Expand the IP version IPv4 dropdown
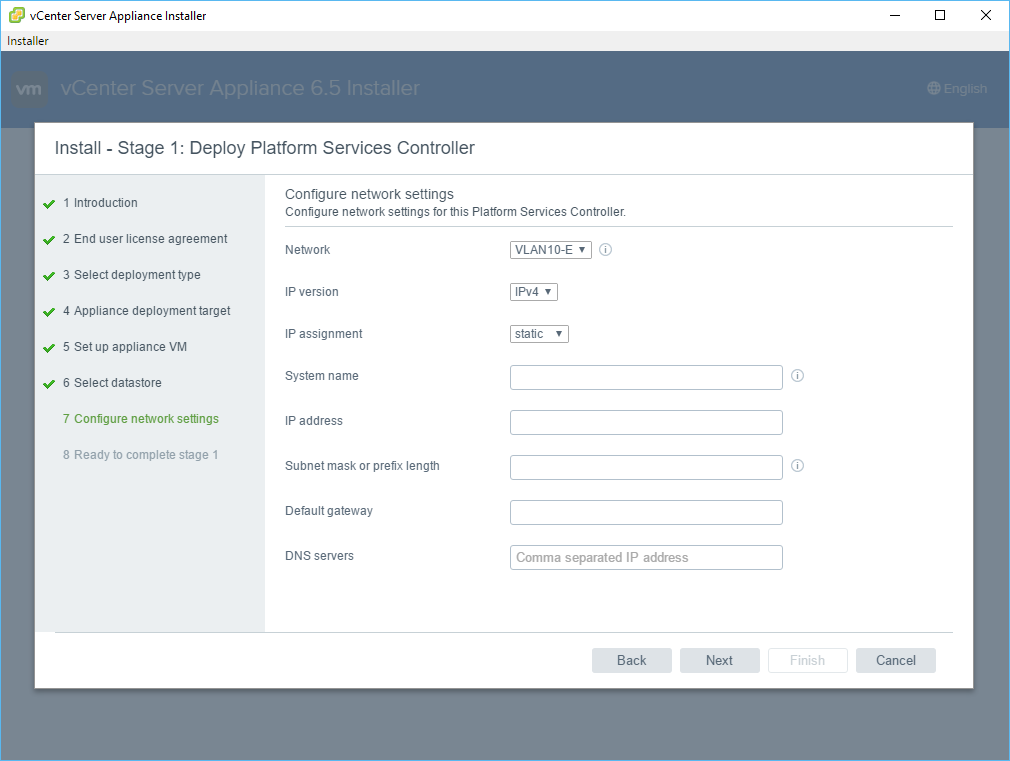Screen dimensions: 1010x761 point(533,292)
